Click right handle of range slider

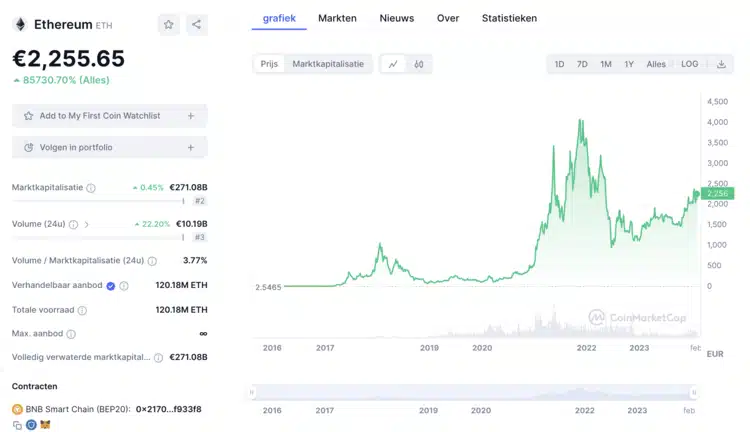pos(694,393)
